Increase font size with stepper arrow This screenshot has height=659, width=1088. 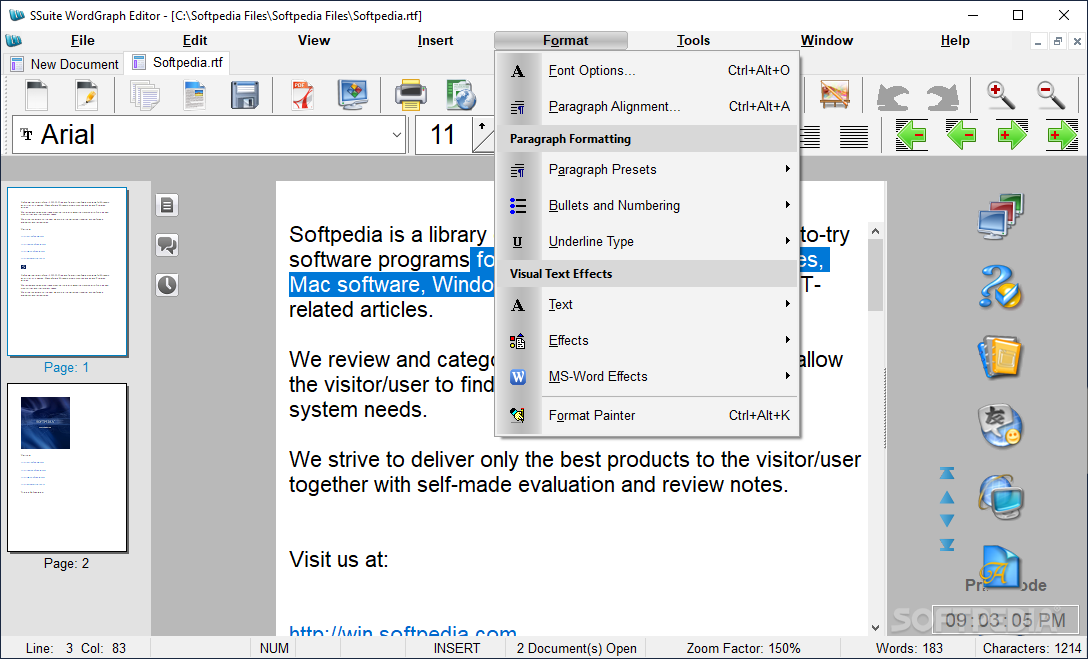pyautogui.click(x=482, y=126)
